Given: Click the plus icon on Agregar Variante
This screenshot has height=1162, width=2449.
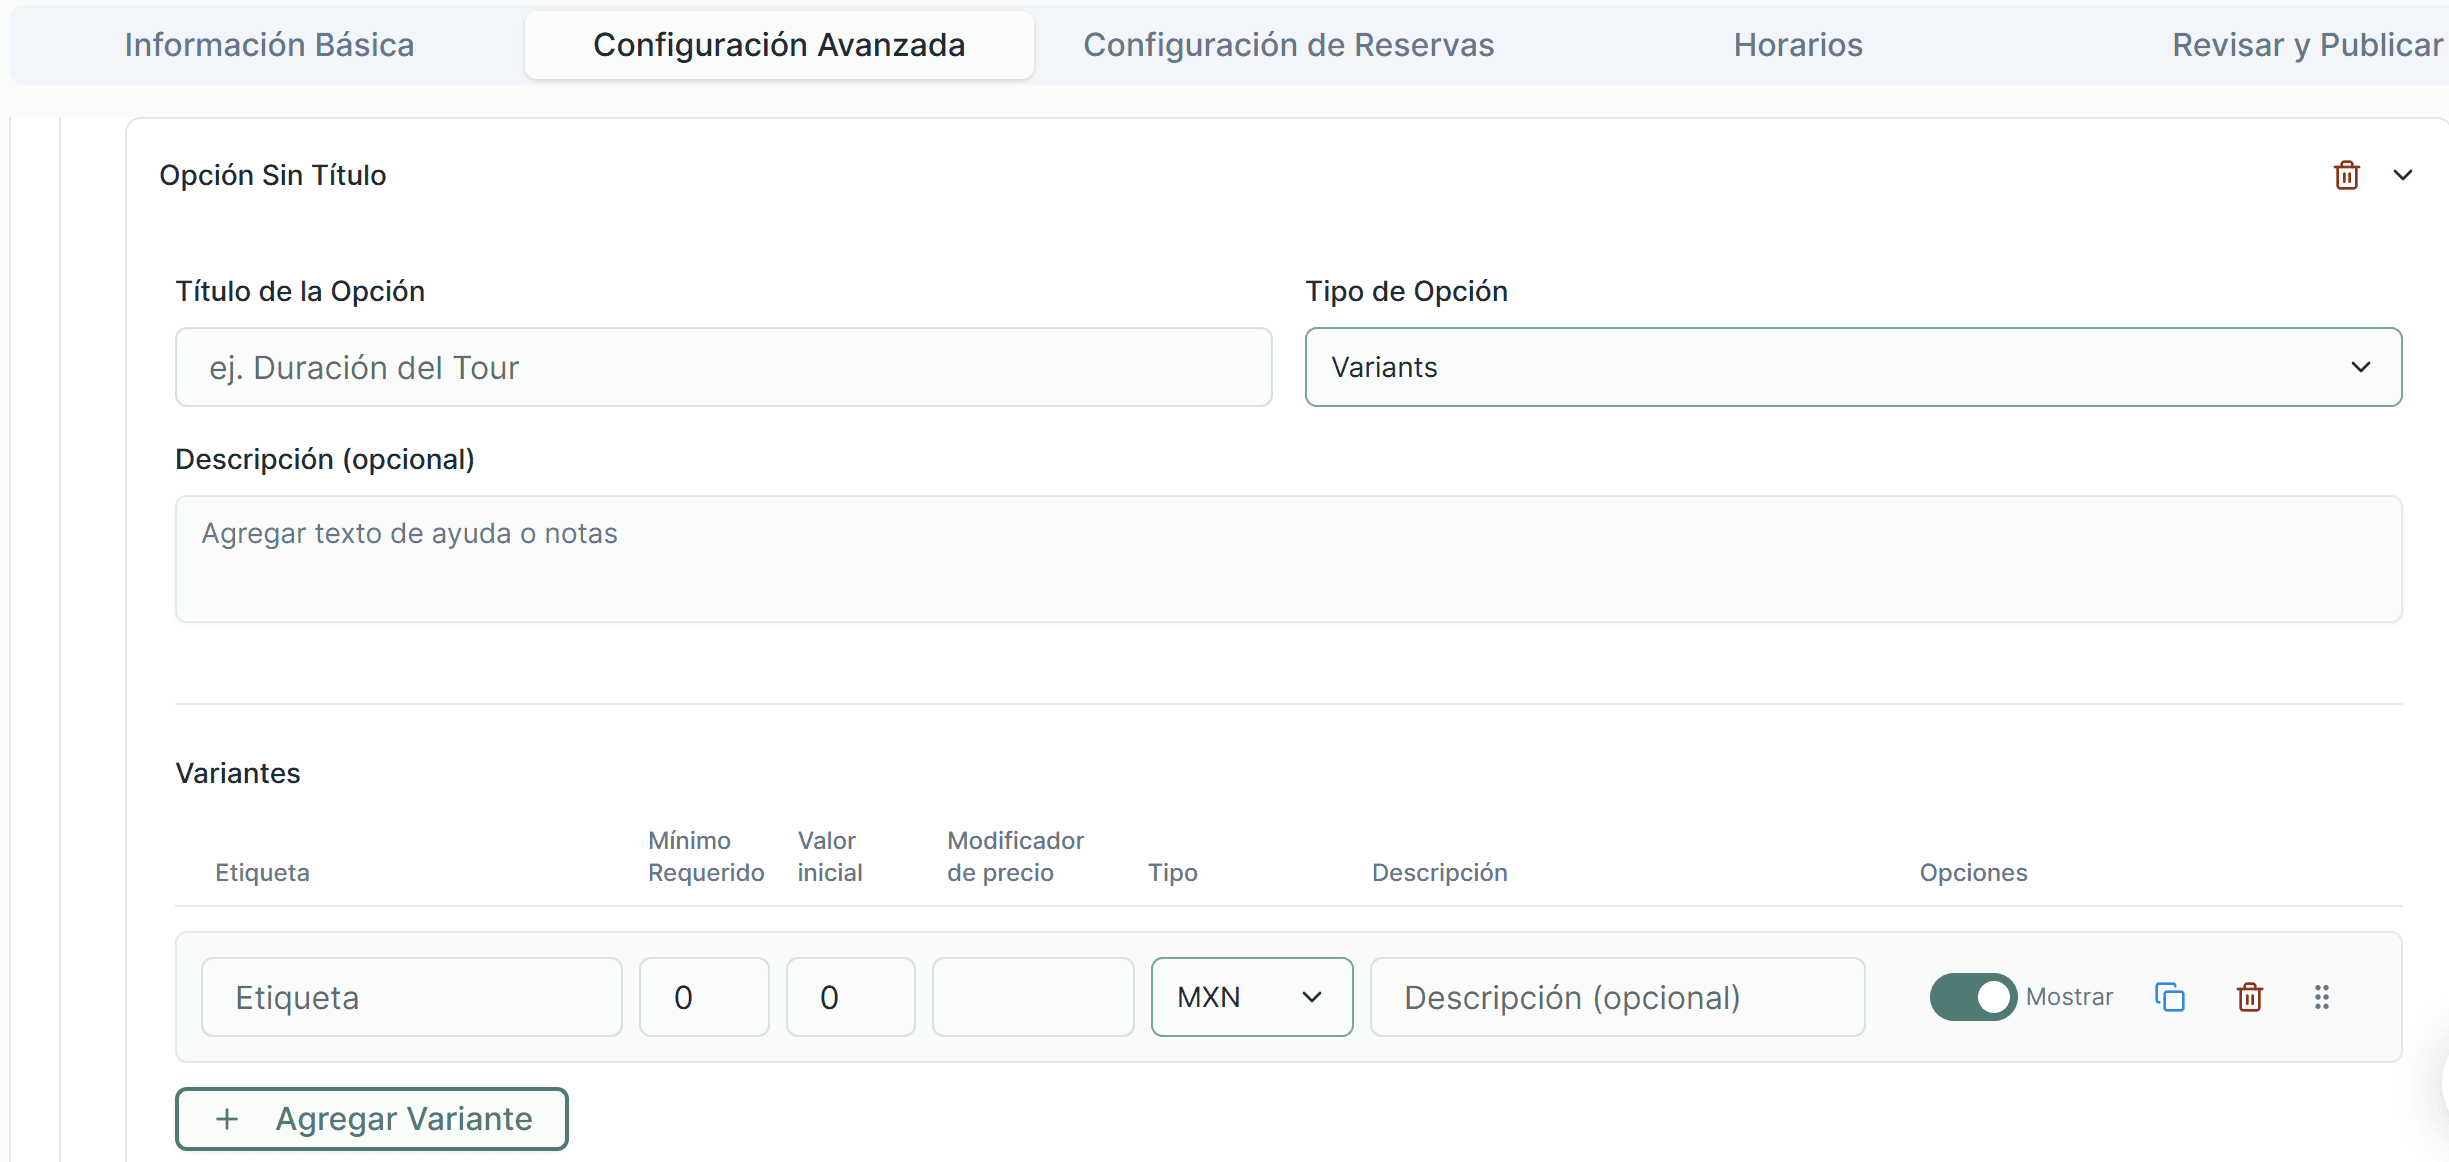Looking at the screenshot, I should click(227, 1118).
